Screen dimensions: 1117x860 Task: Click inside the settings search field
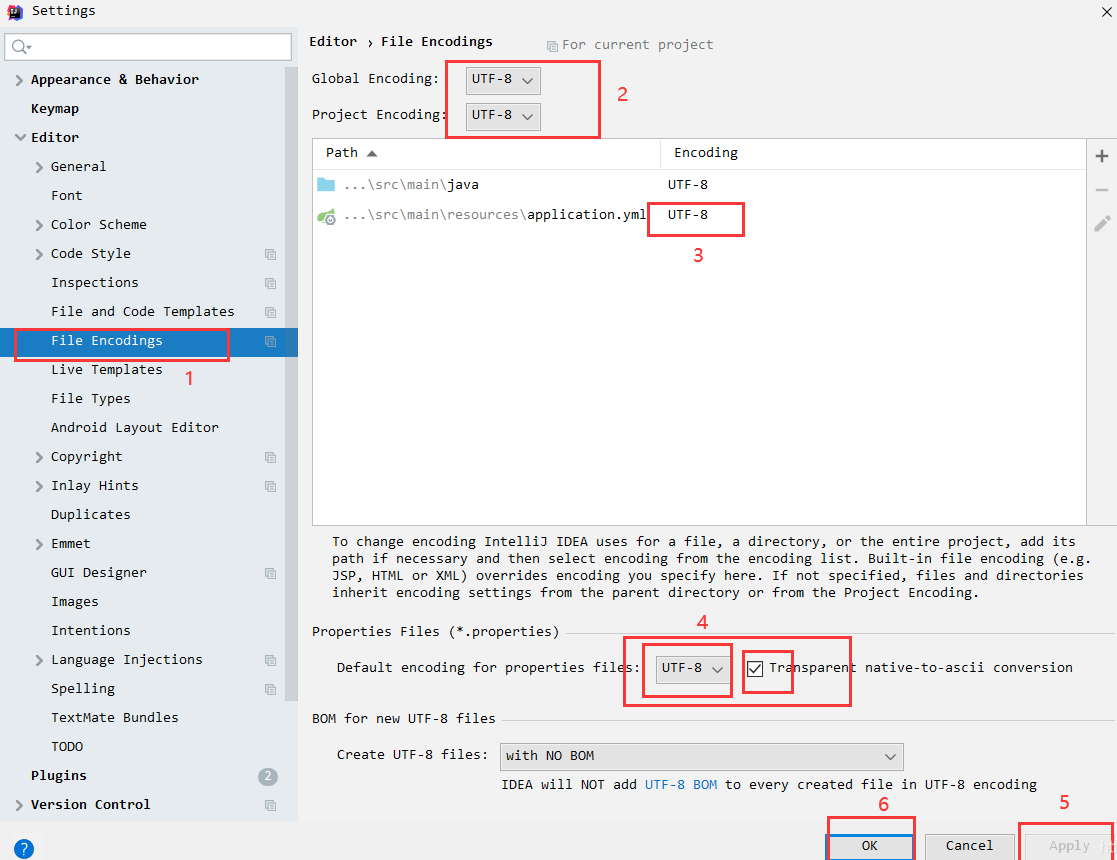pyautogui.click(x=148, y=47)
